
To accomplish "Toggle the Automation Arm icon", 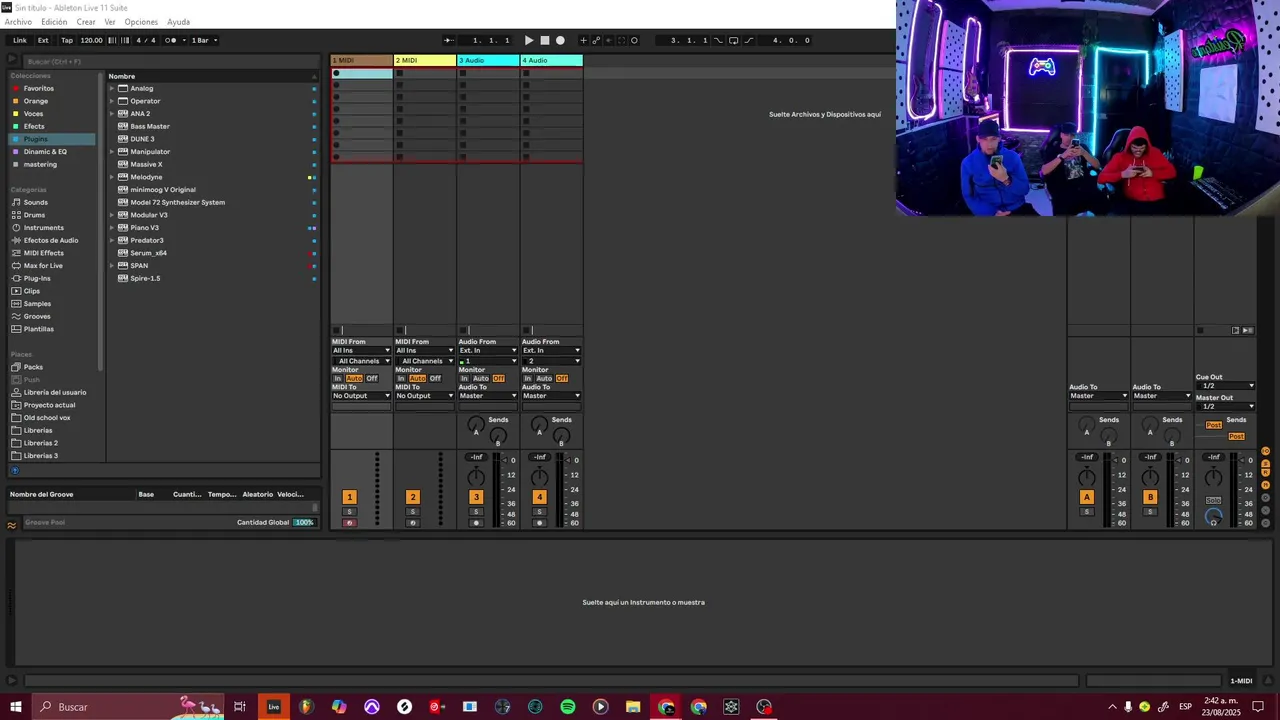I will [x=596, y=40].
